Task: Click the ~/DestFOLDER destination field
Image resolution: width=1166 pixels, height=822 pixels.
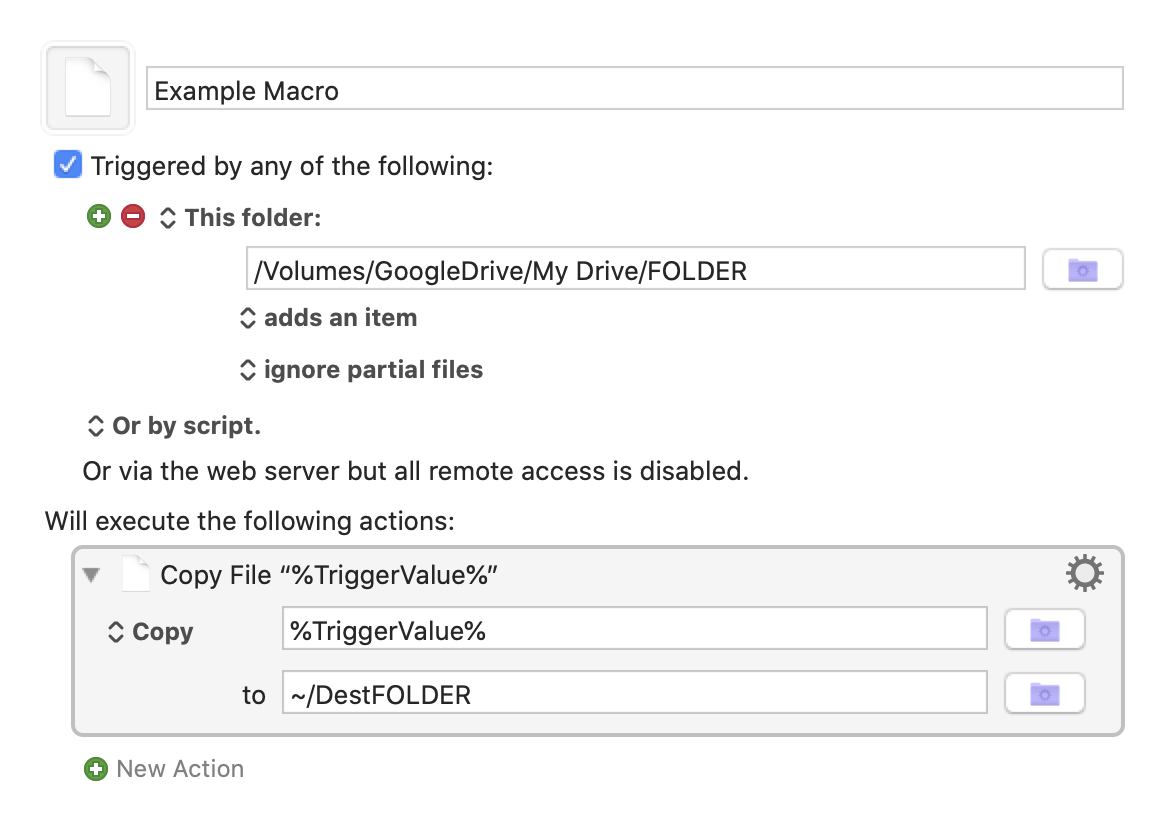Action: coord(634,694)
